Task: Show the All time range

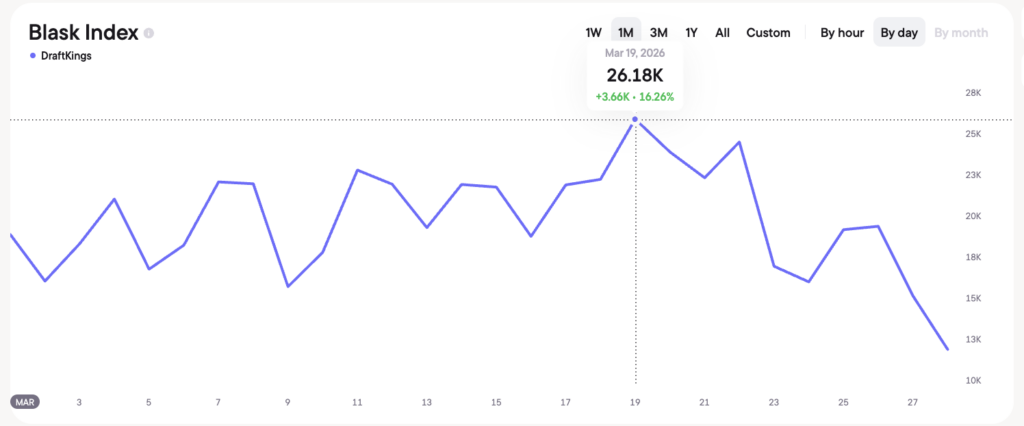Action: click(722, 33)
